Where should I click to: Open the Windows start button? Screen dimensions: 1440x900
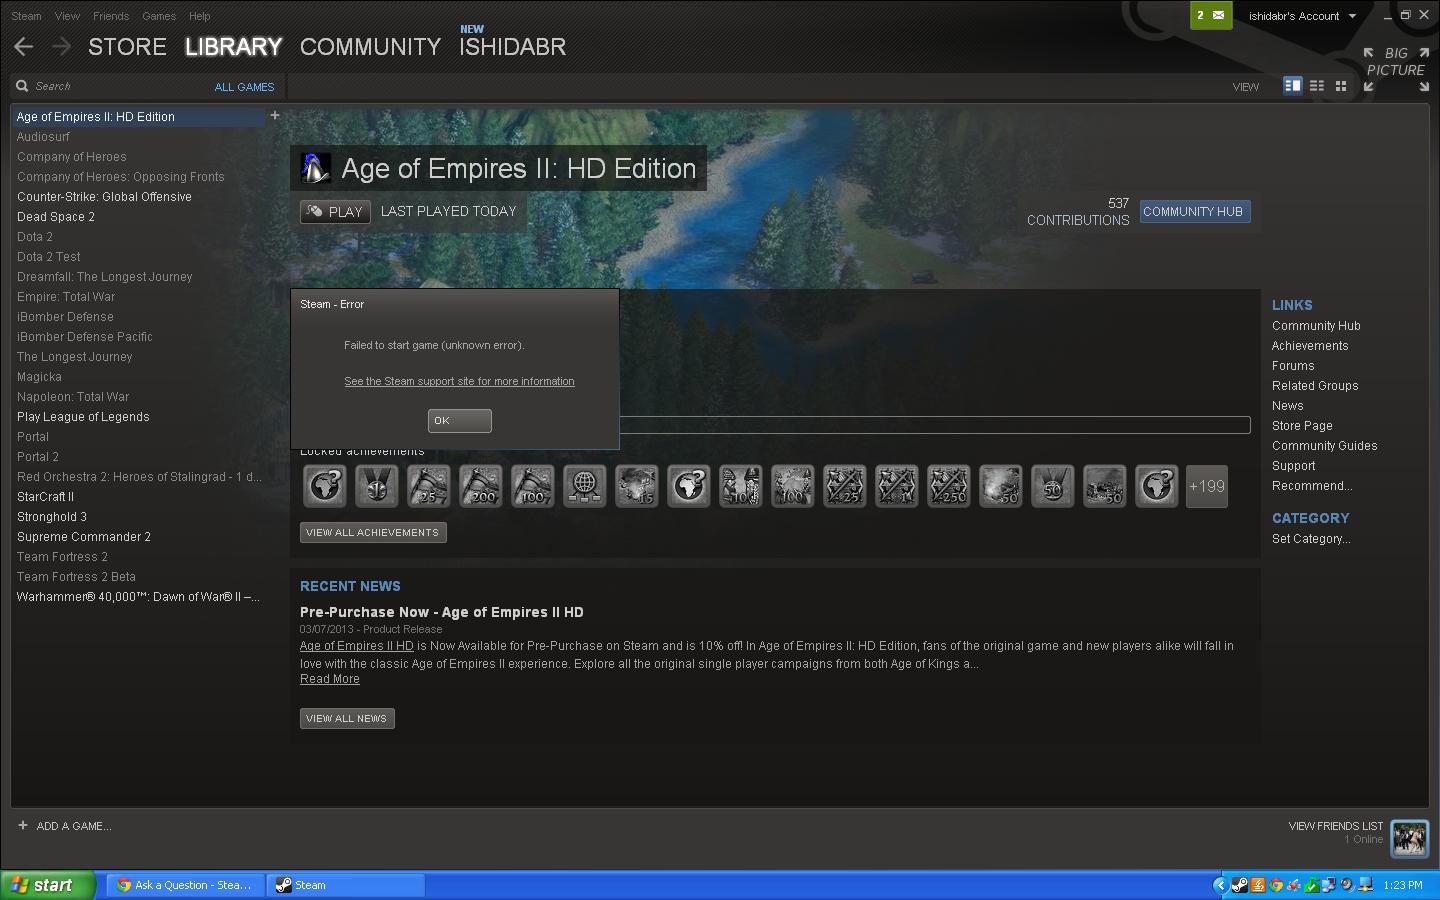click(48, 885)
